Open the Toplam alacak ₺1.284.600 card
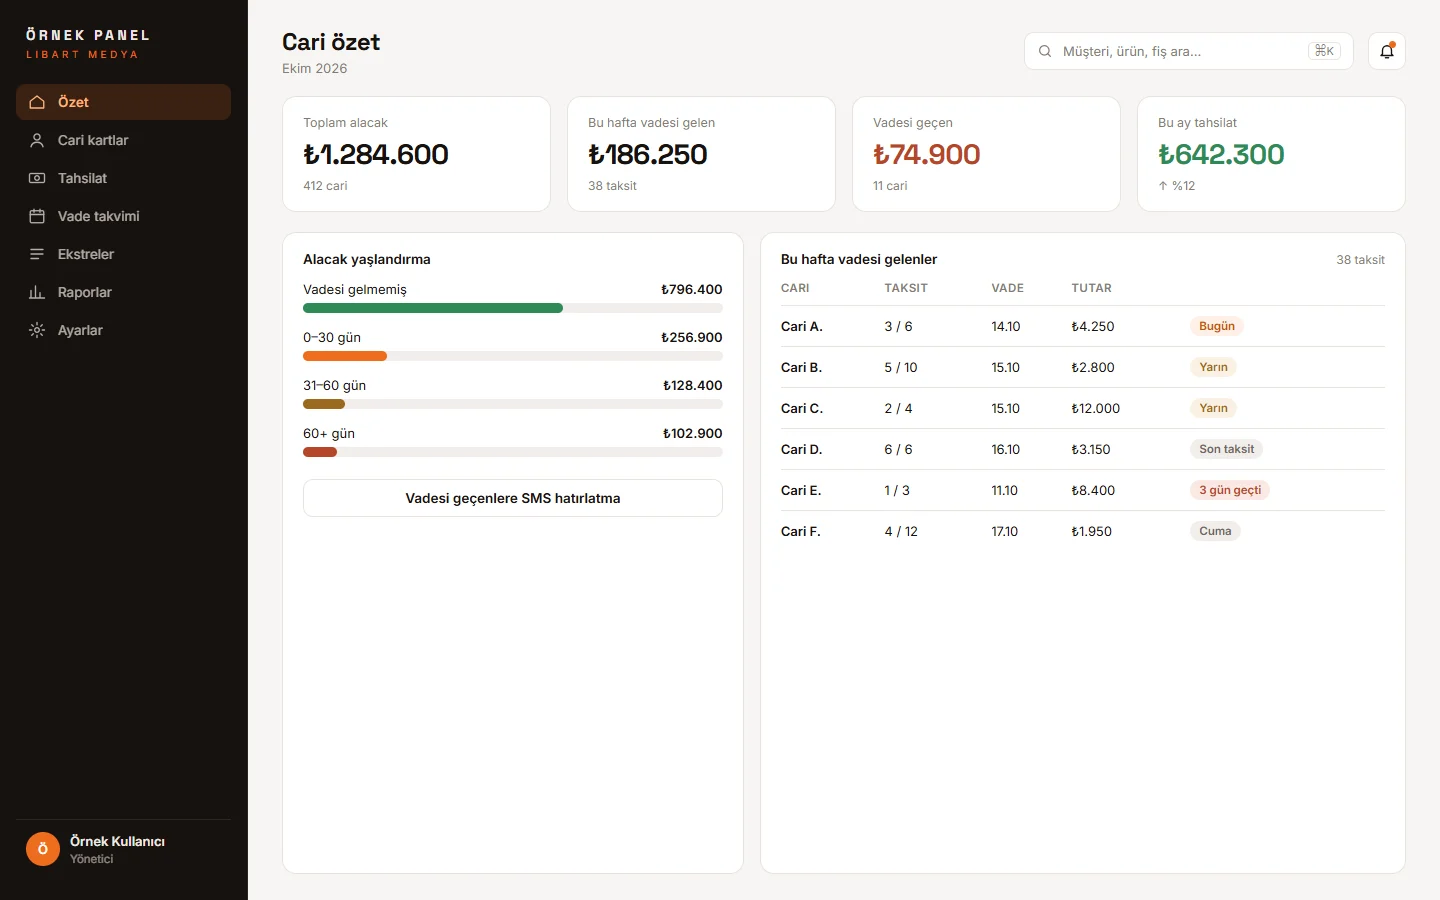The width and height of the screenshot is (1440, 900). pos(416,154)
